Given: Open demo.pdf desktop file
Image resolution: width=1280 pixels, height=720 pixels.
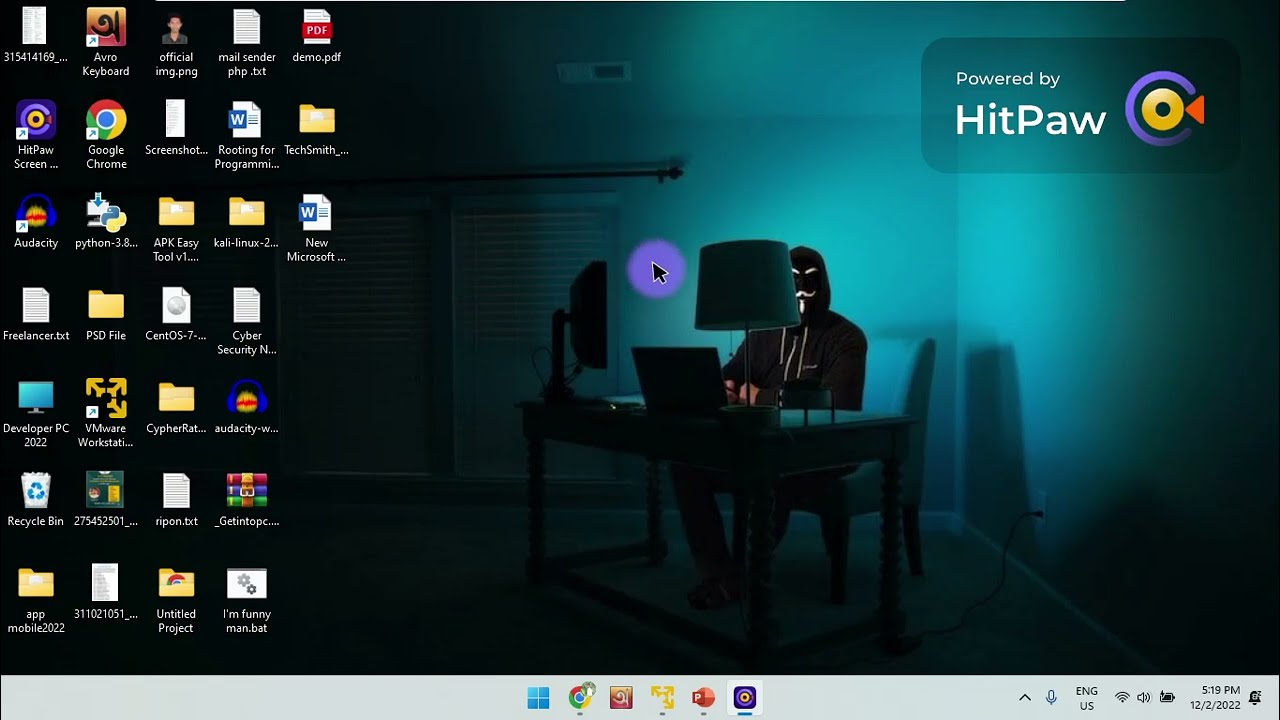Looking at the screenshot, I should [x=316, y=36].
